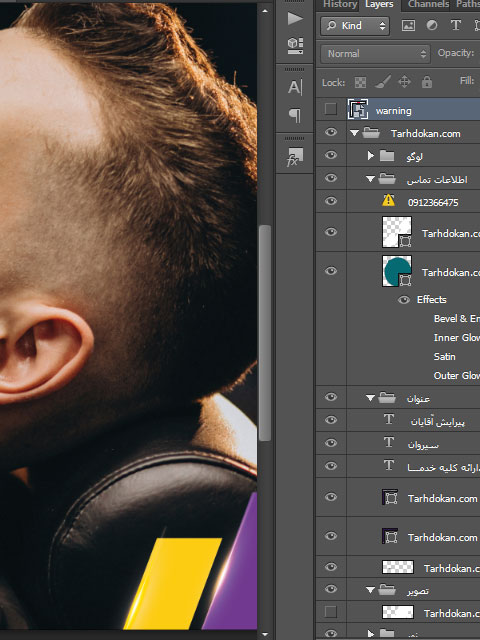Viewport: 480px width, 640px height.
Task: Click text layer icon for سیروان
Action: coord(389,443)
